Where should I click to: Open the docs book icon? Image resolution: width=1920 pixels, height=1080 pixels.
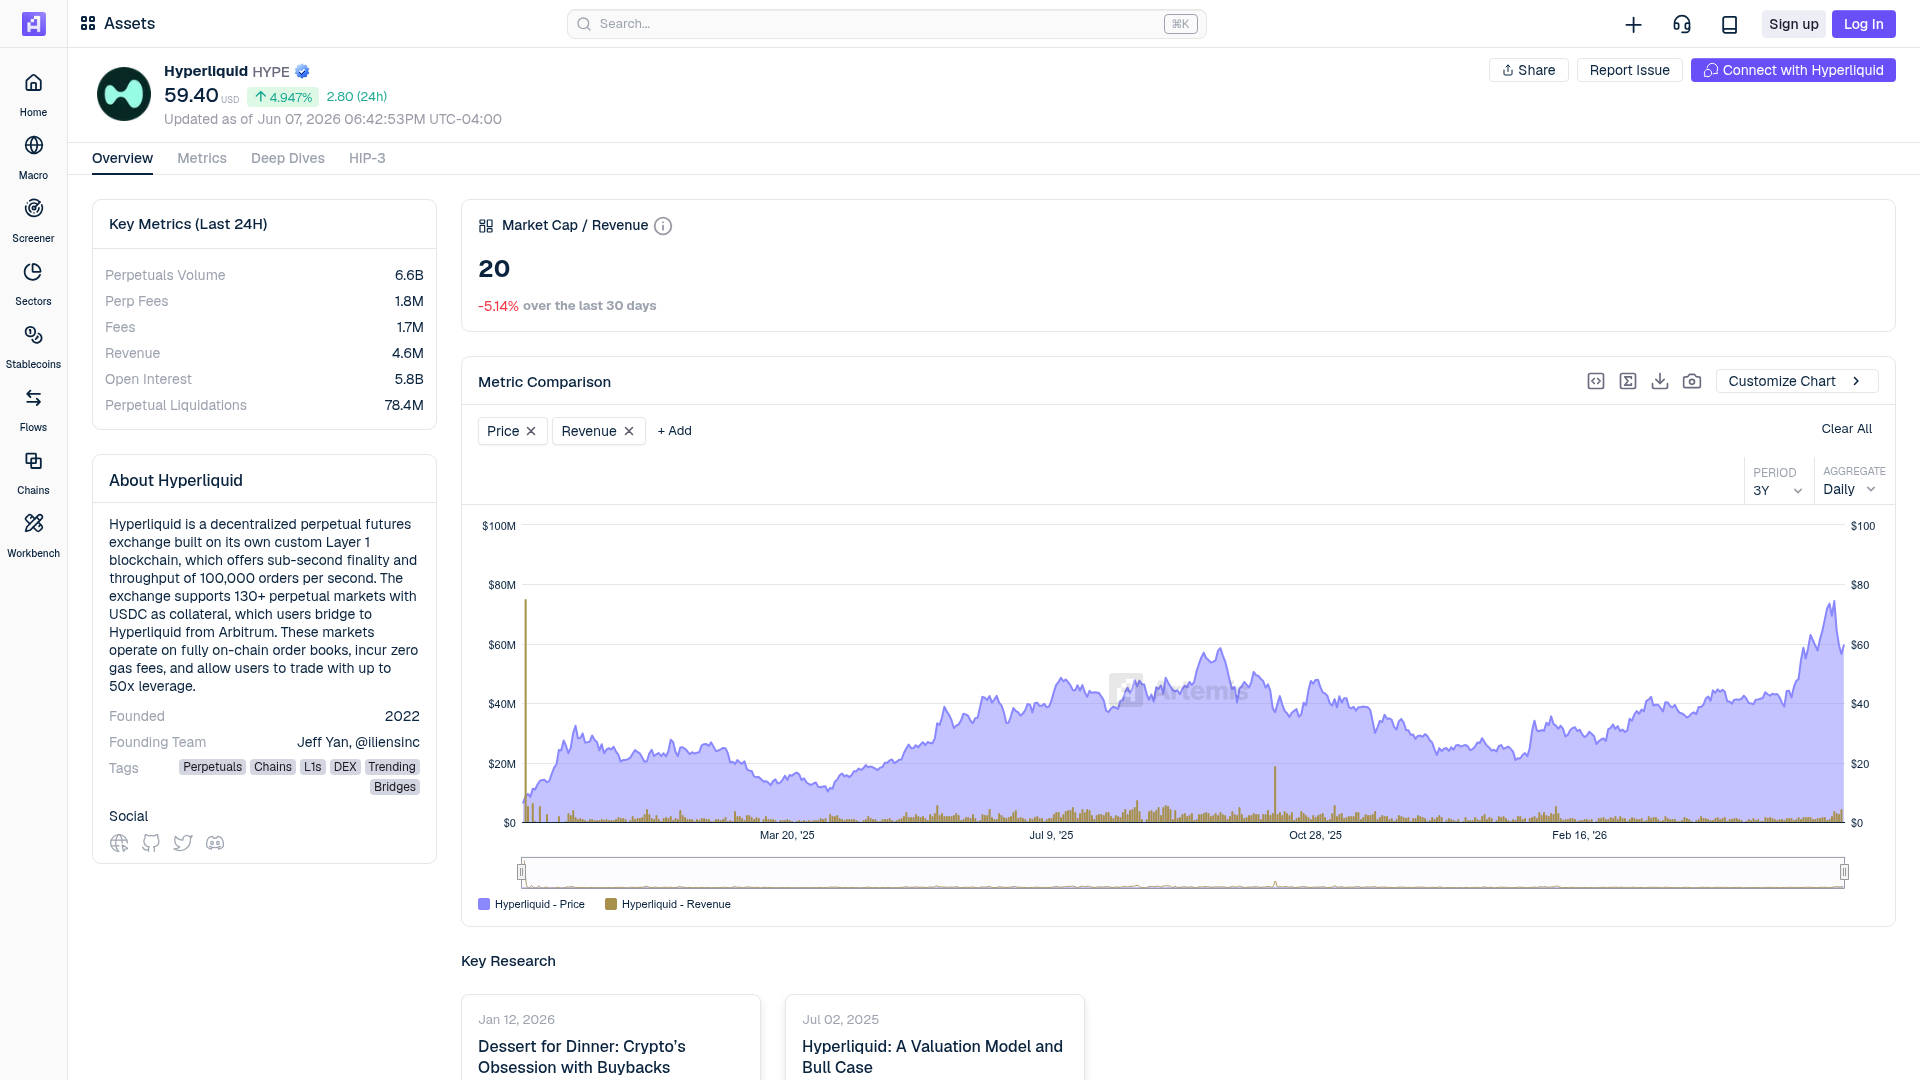click(1729, 24)
